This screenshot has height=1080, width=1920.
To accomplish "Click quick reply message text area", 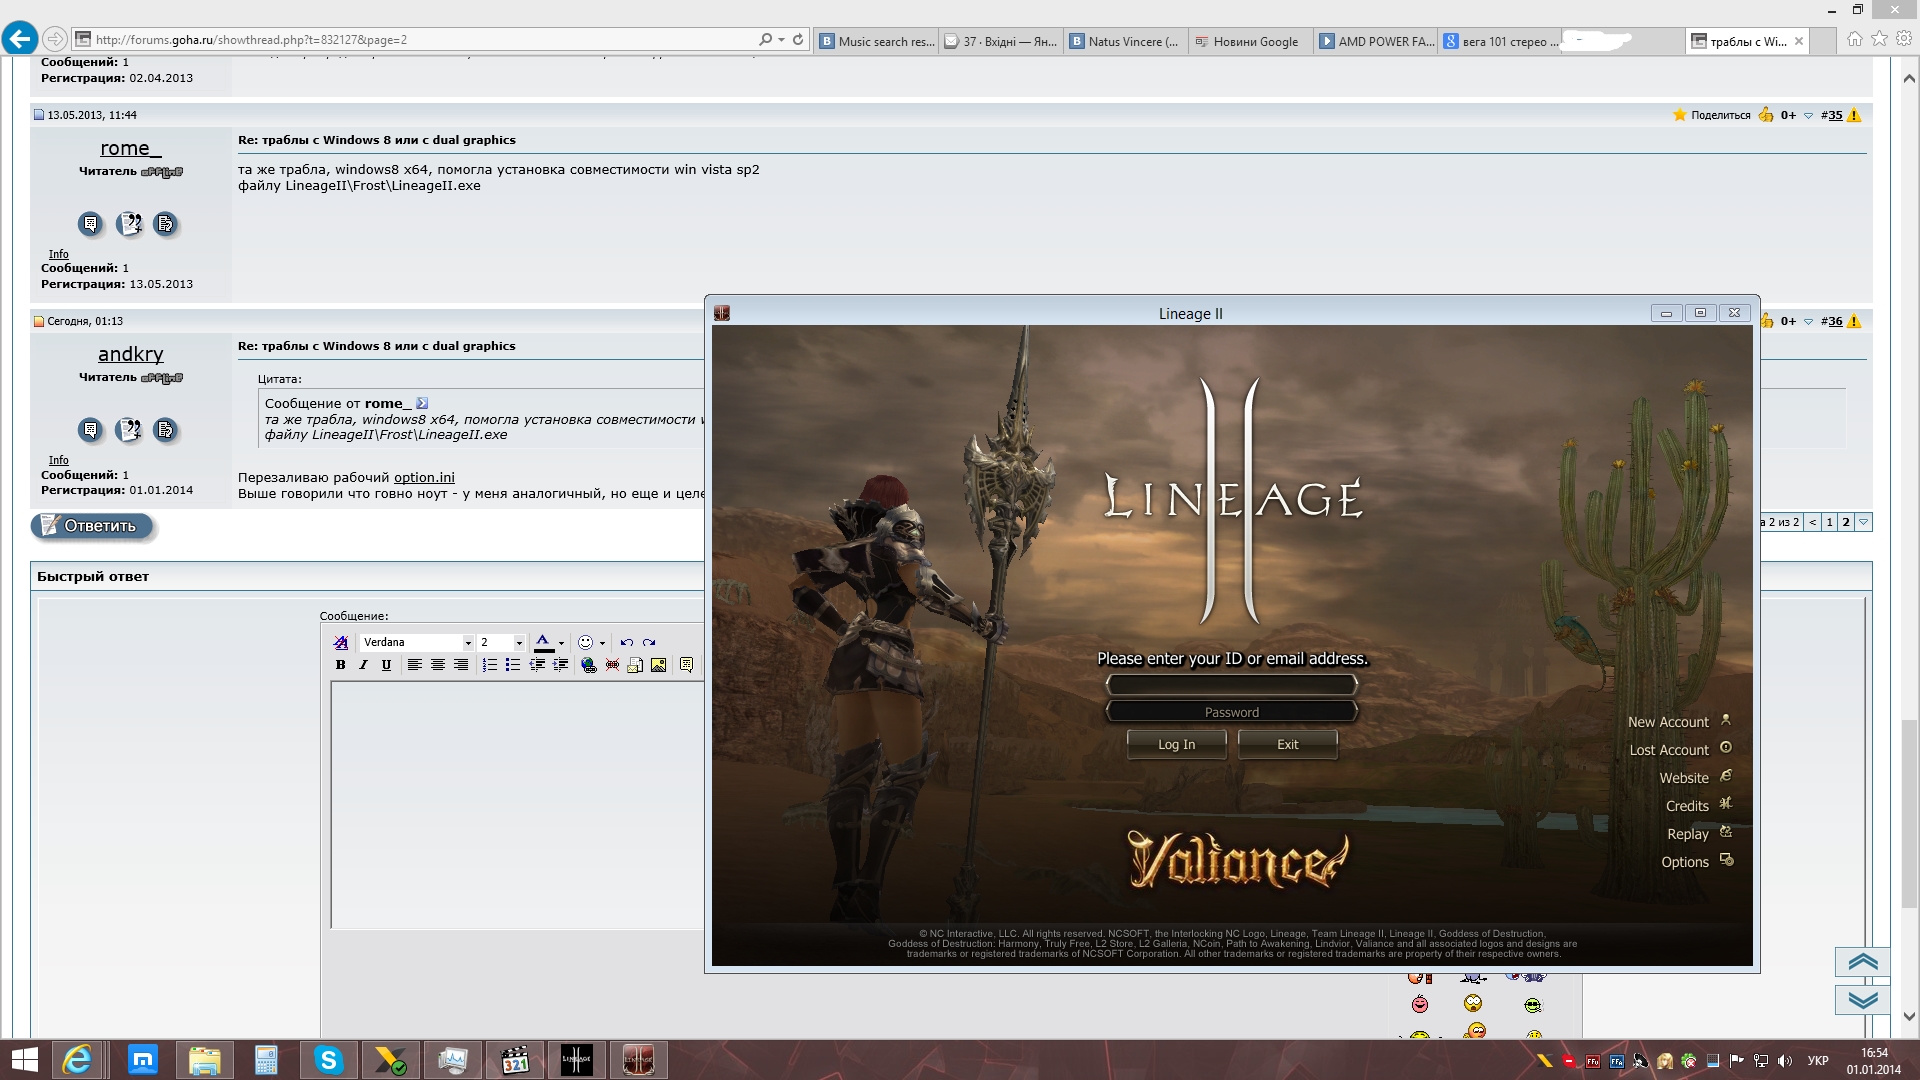I will (518, 805).
